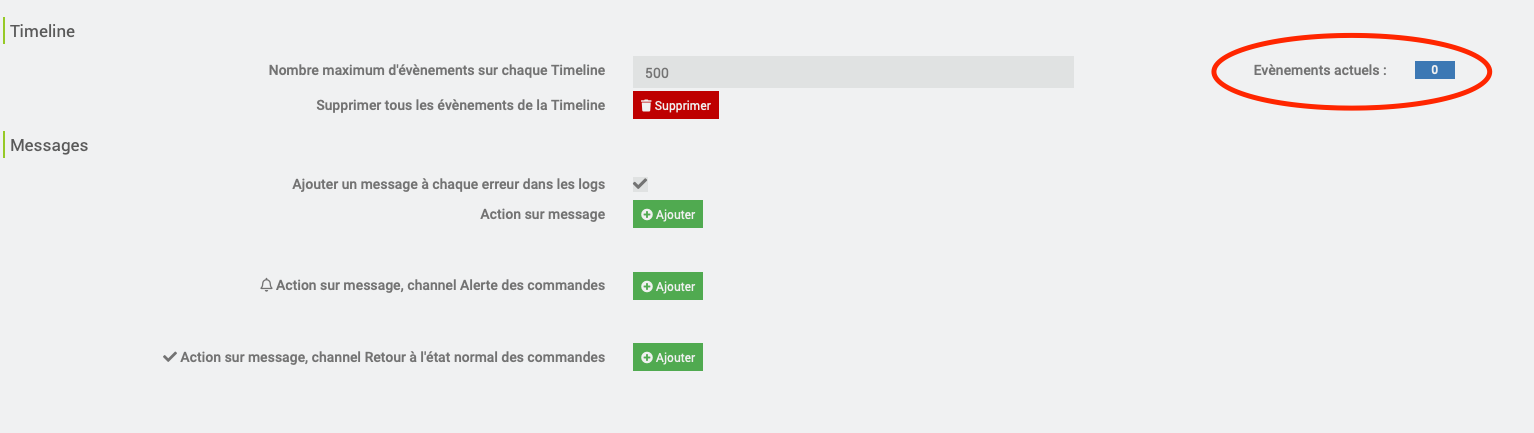1534x433 pixels.
Task: Click the plus icon beside Action sur message
Action: coord(647,215)
